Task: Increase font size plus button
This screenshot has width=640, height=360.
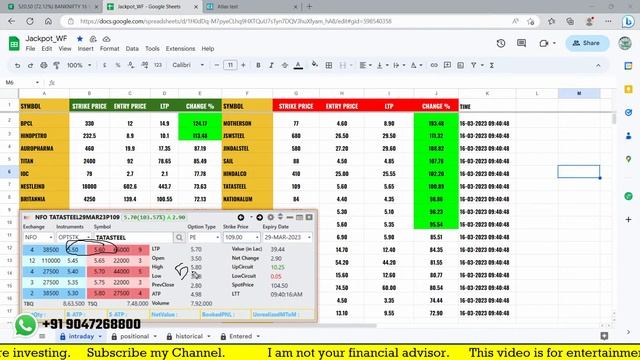Action: 243,65
